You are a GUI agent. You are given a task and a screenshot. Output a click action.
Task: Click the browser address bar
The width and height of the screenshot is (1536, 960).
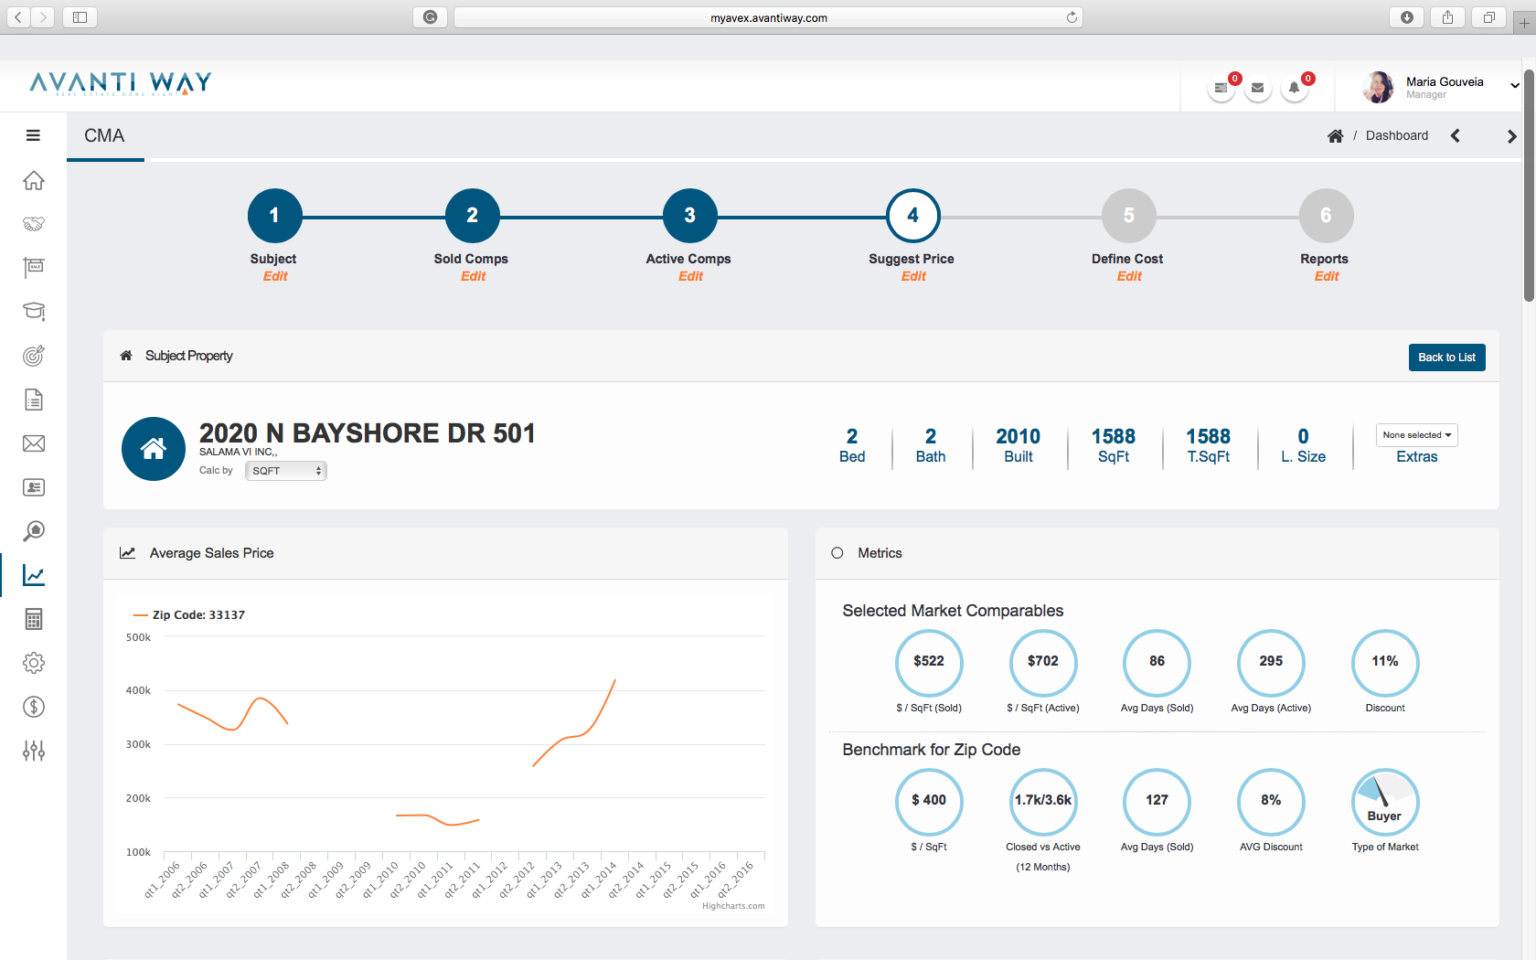[768, 17]
